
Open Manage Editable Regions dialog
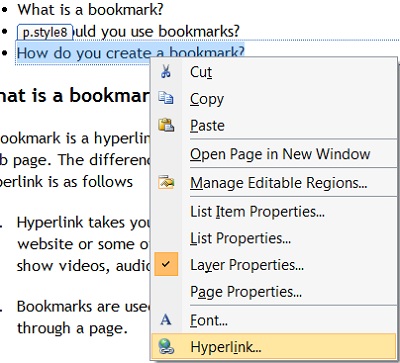coord(273,183)
